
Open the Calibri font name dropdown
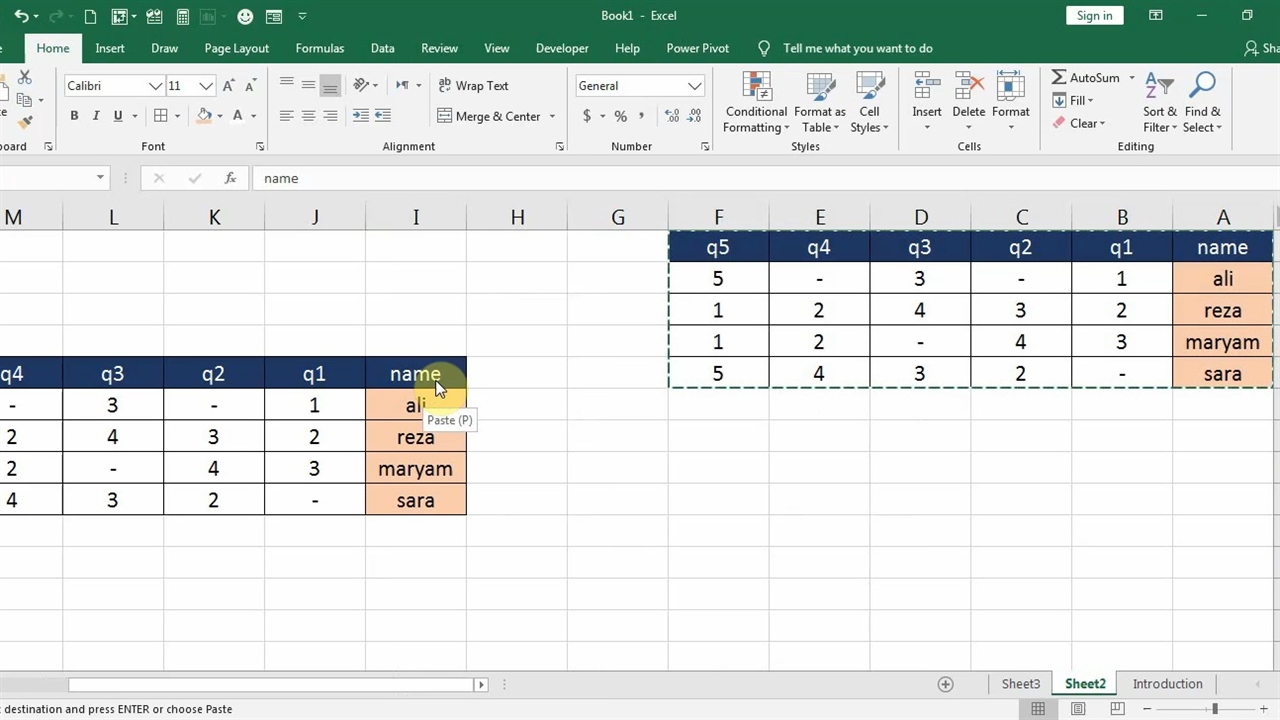point(155,86)
